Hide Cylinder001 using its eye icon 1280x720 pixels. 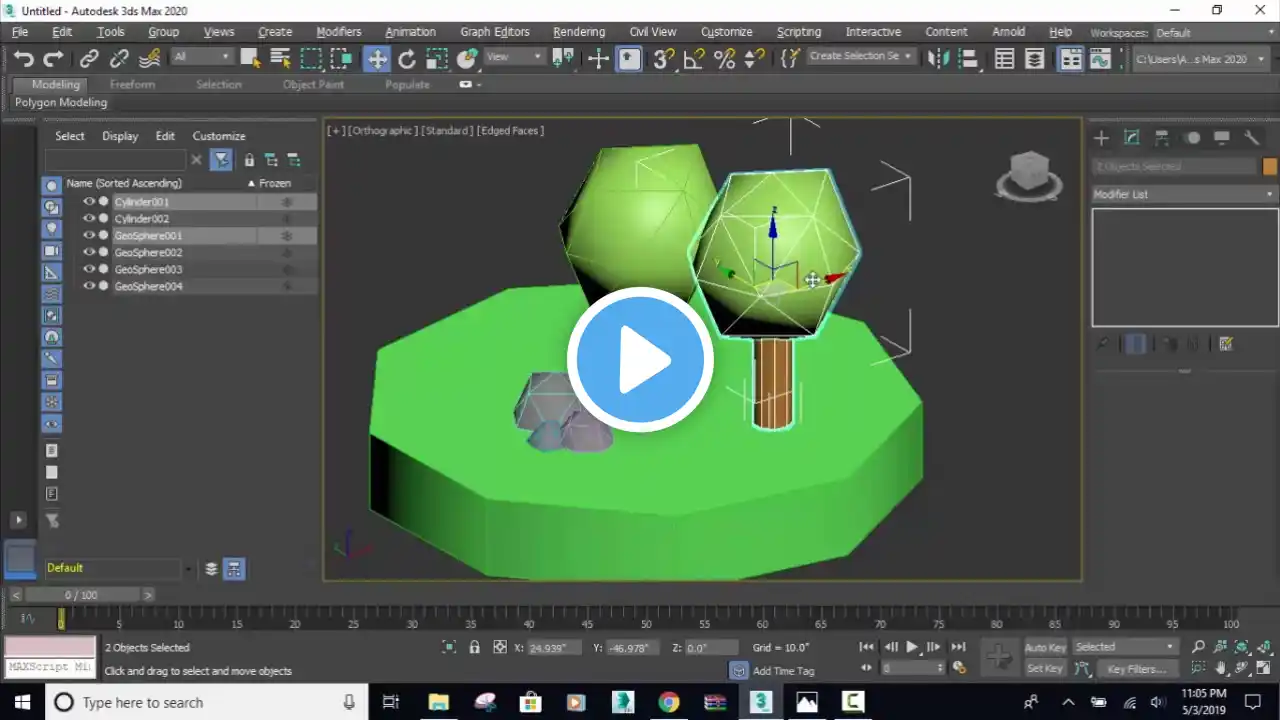click(x=88, y=202)
